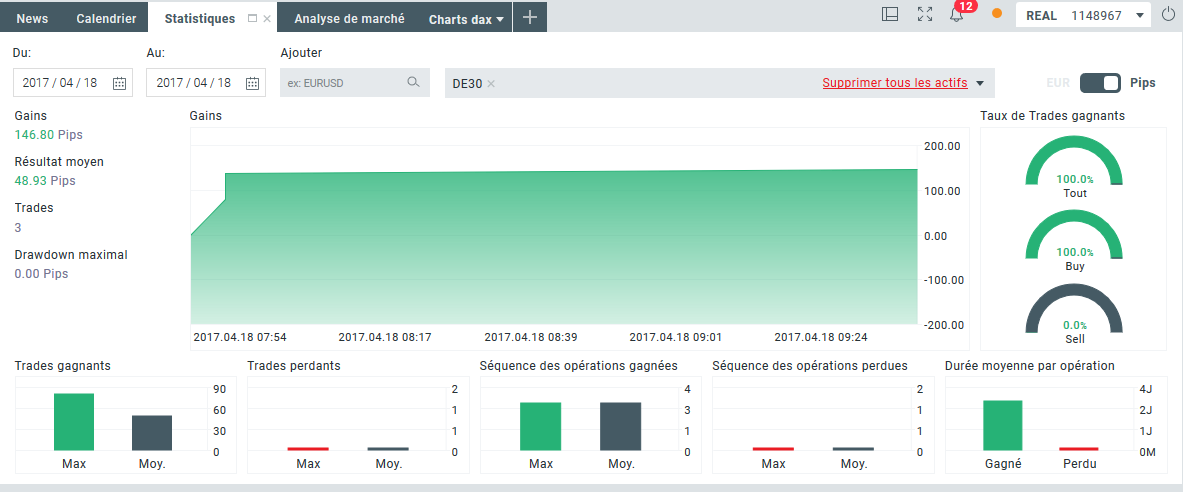Expand the REAL 1148967 account dropdown
The height and width of the screenshot is (492, 1183).
1139,16
